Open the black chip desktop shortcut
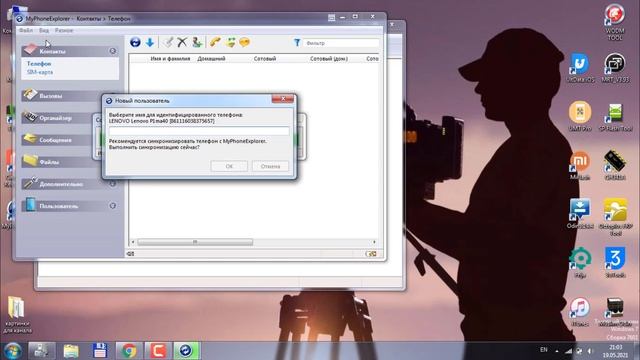Screen dimensions: 640x360 (615, 165)
